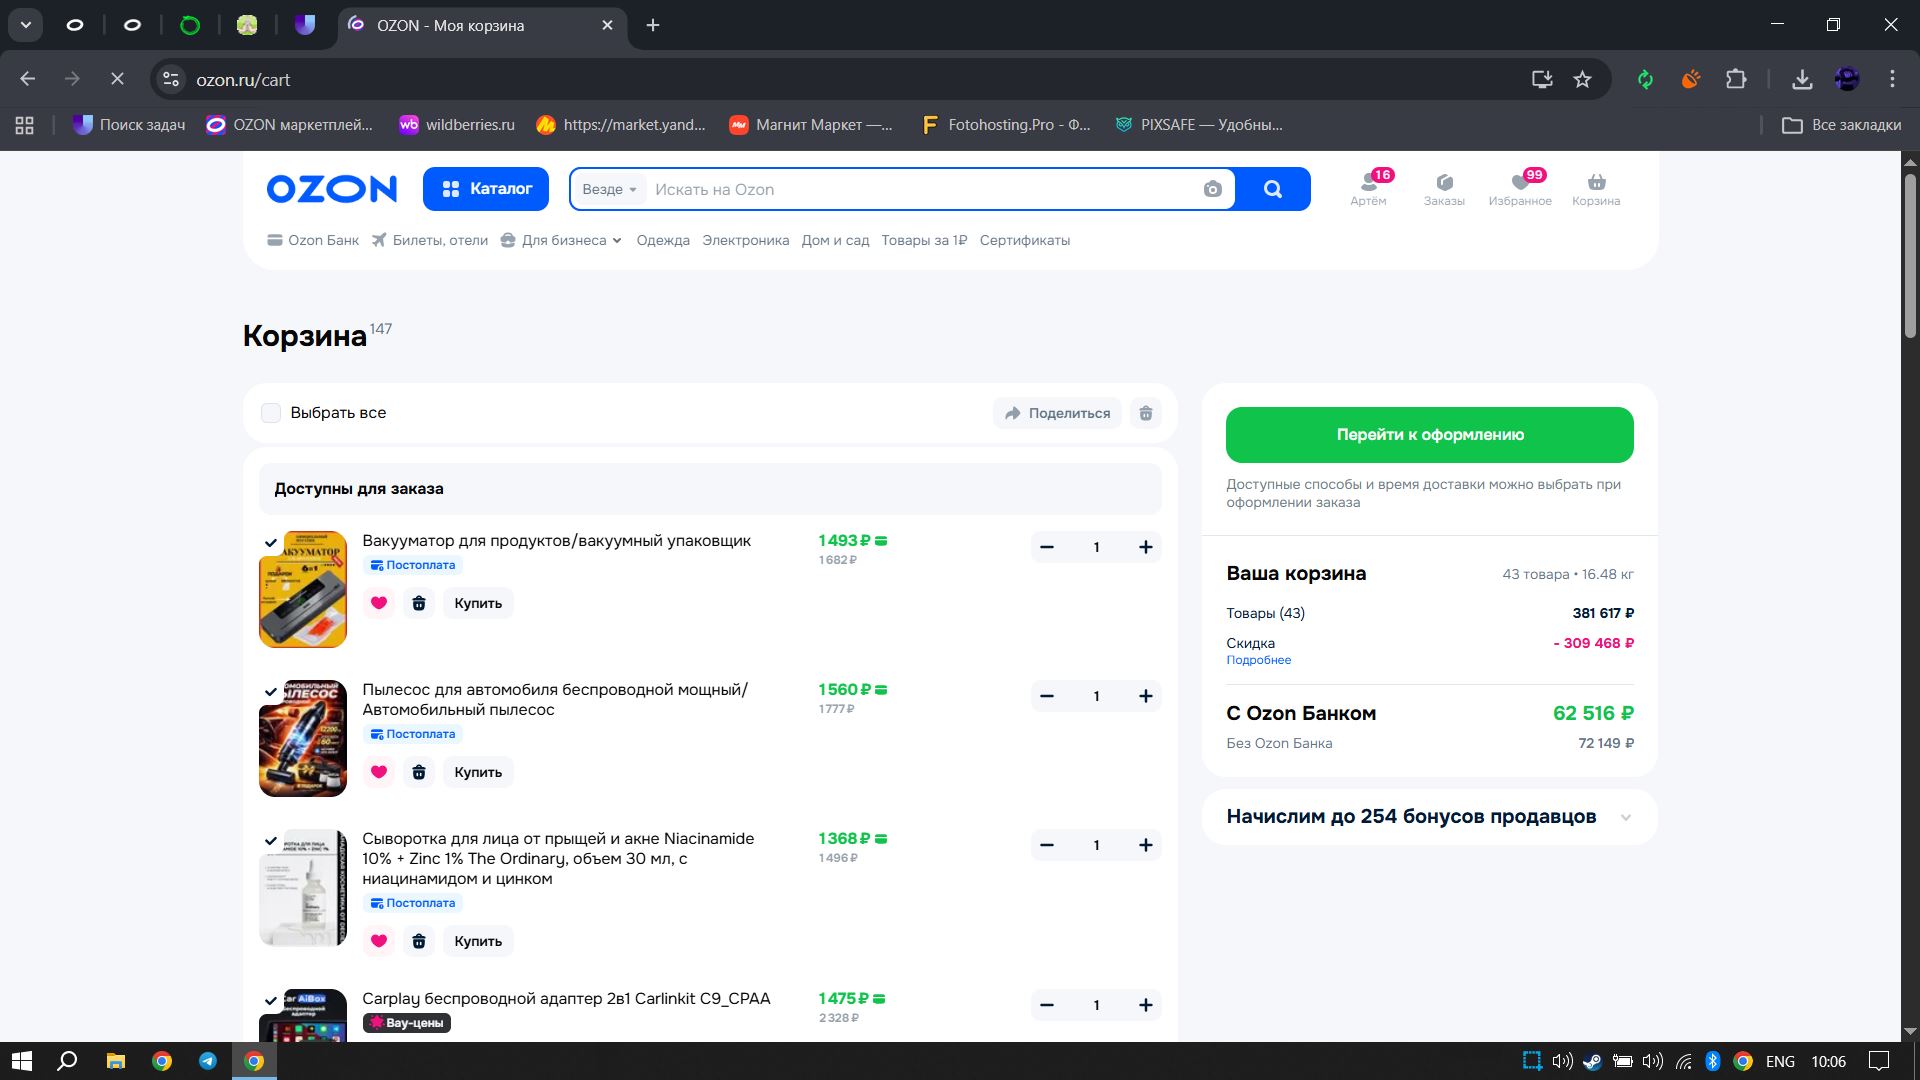Expand Начислим до 254 бонусов section
Image resolution: width=1920 pixels, height=1080 pixels.
coord(1625,817)
